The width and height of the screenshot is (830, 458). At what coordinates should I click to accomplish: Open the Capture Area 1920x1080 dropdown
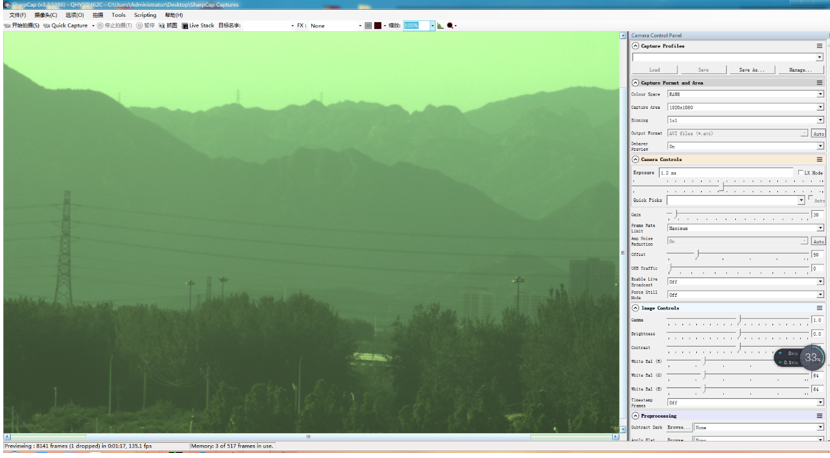(x=745, y=107)
